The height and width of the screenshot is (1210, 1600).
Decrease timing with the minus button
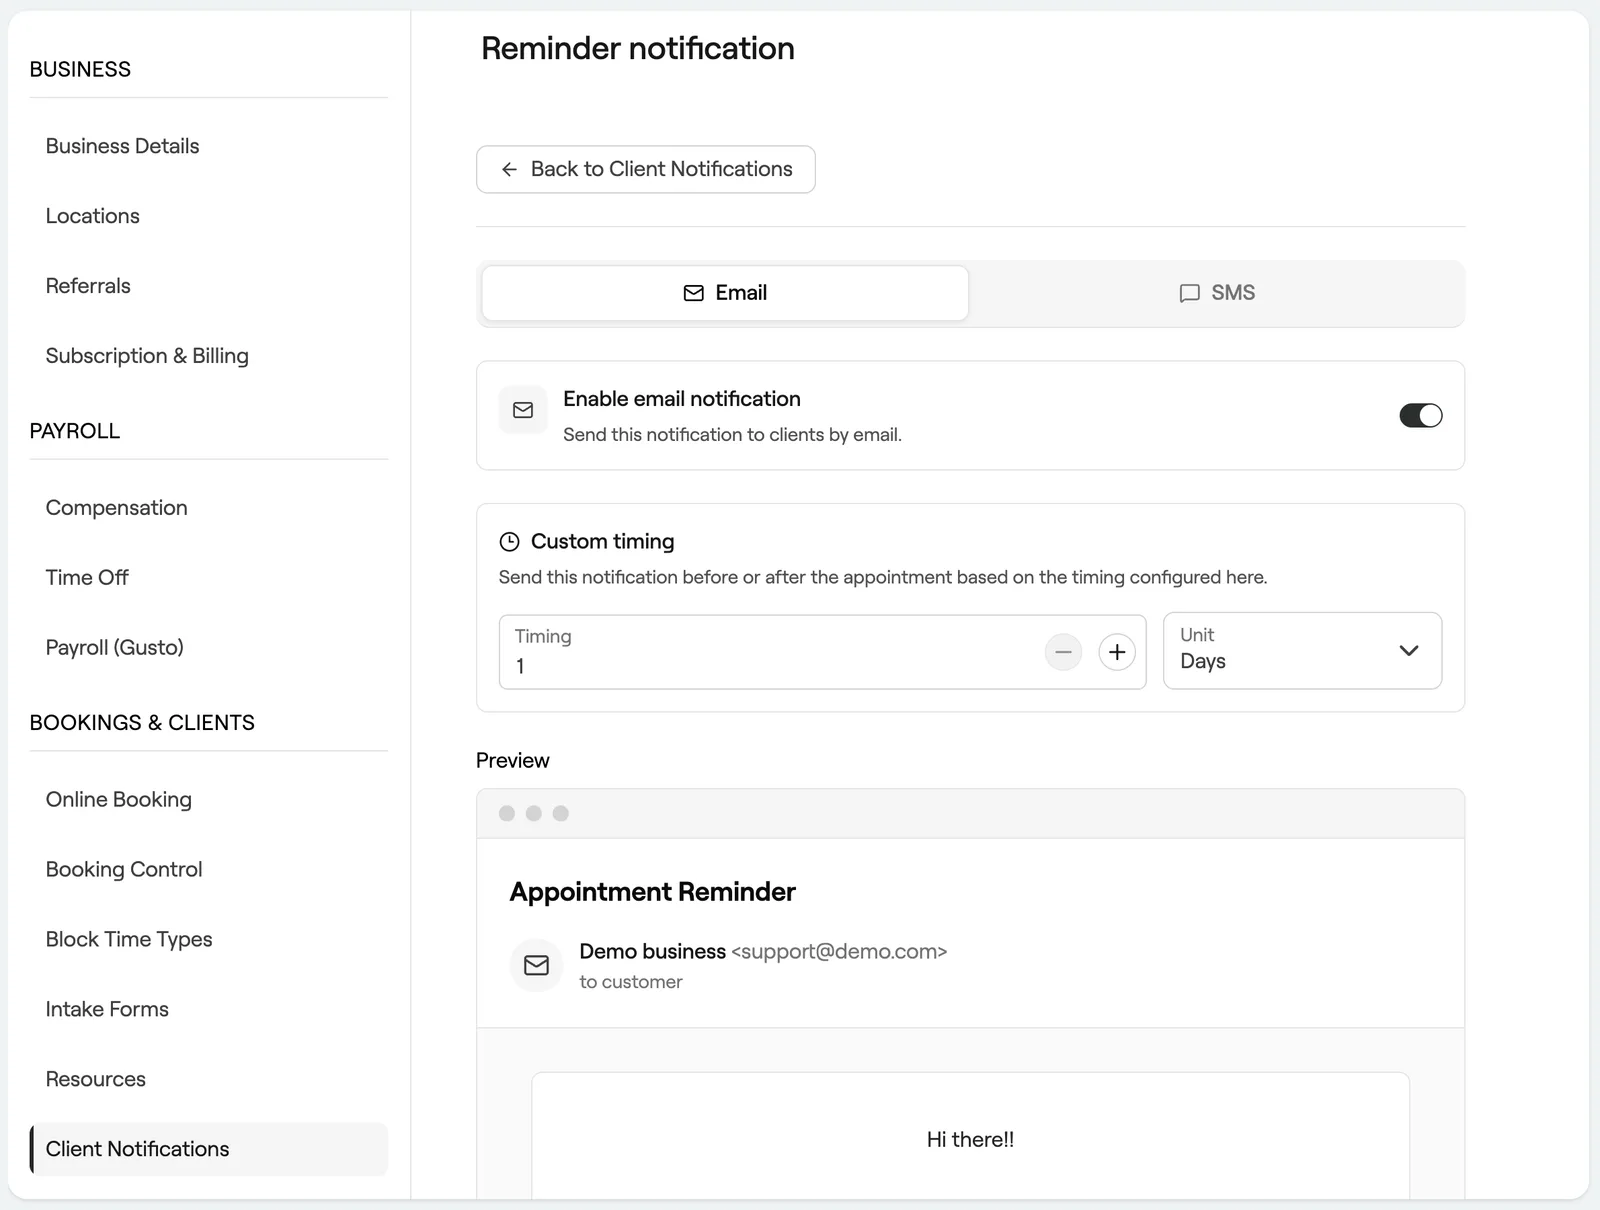tap(1063, 652)
